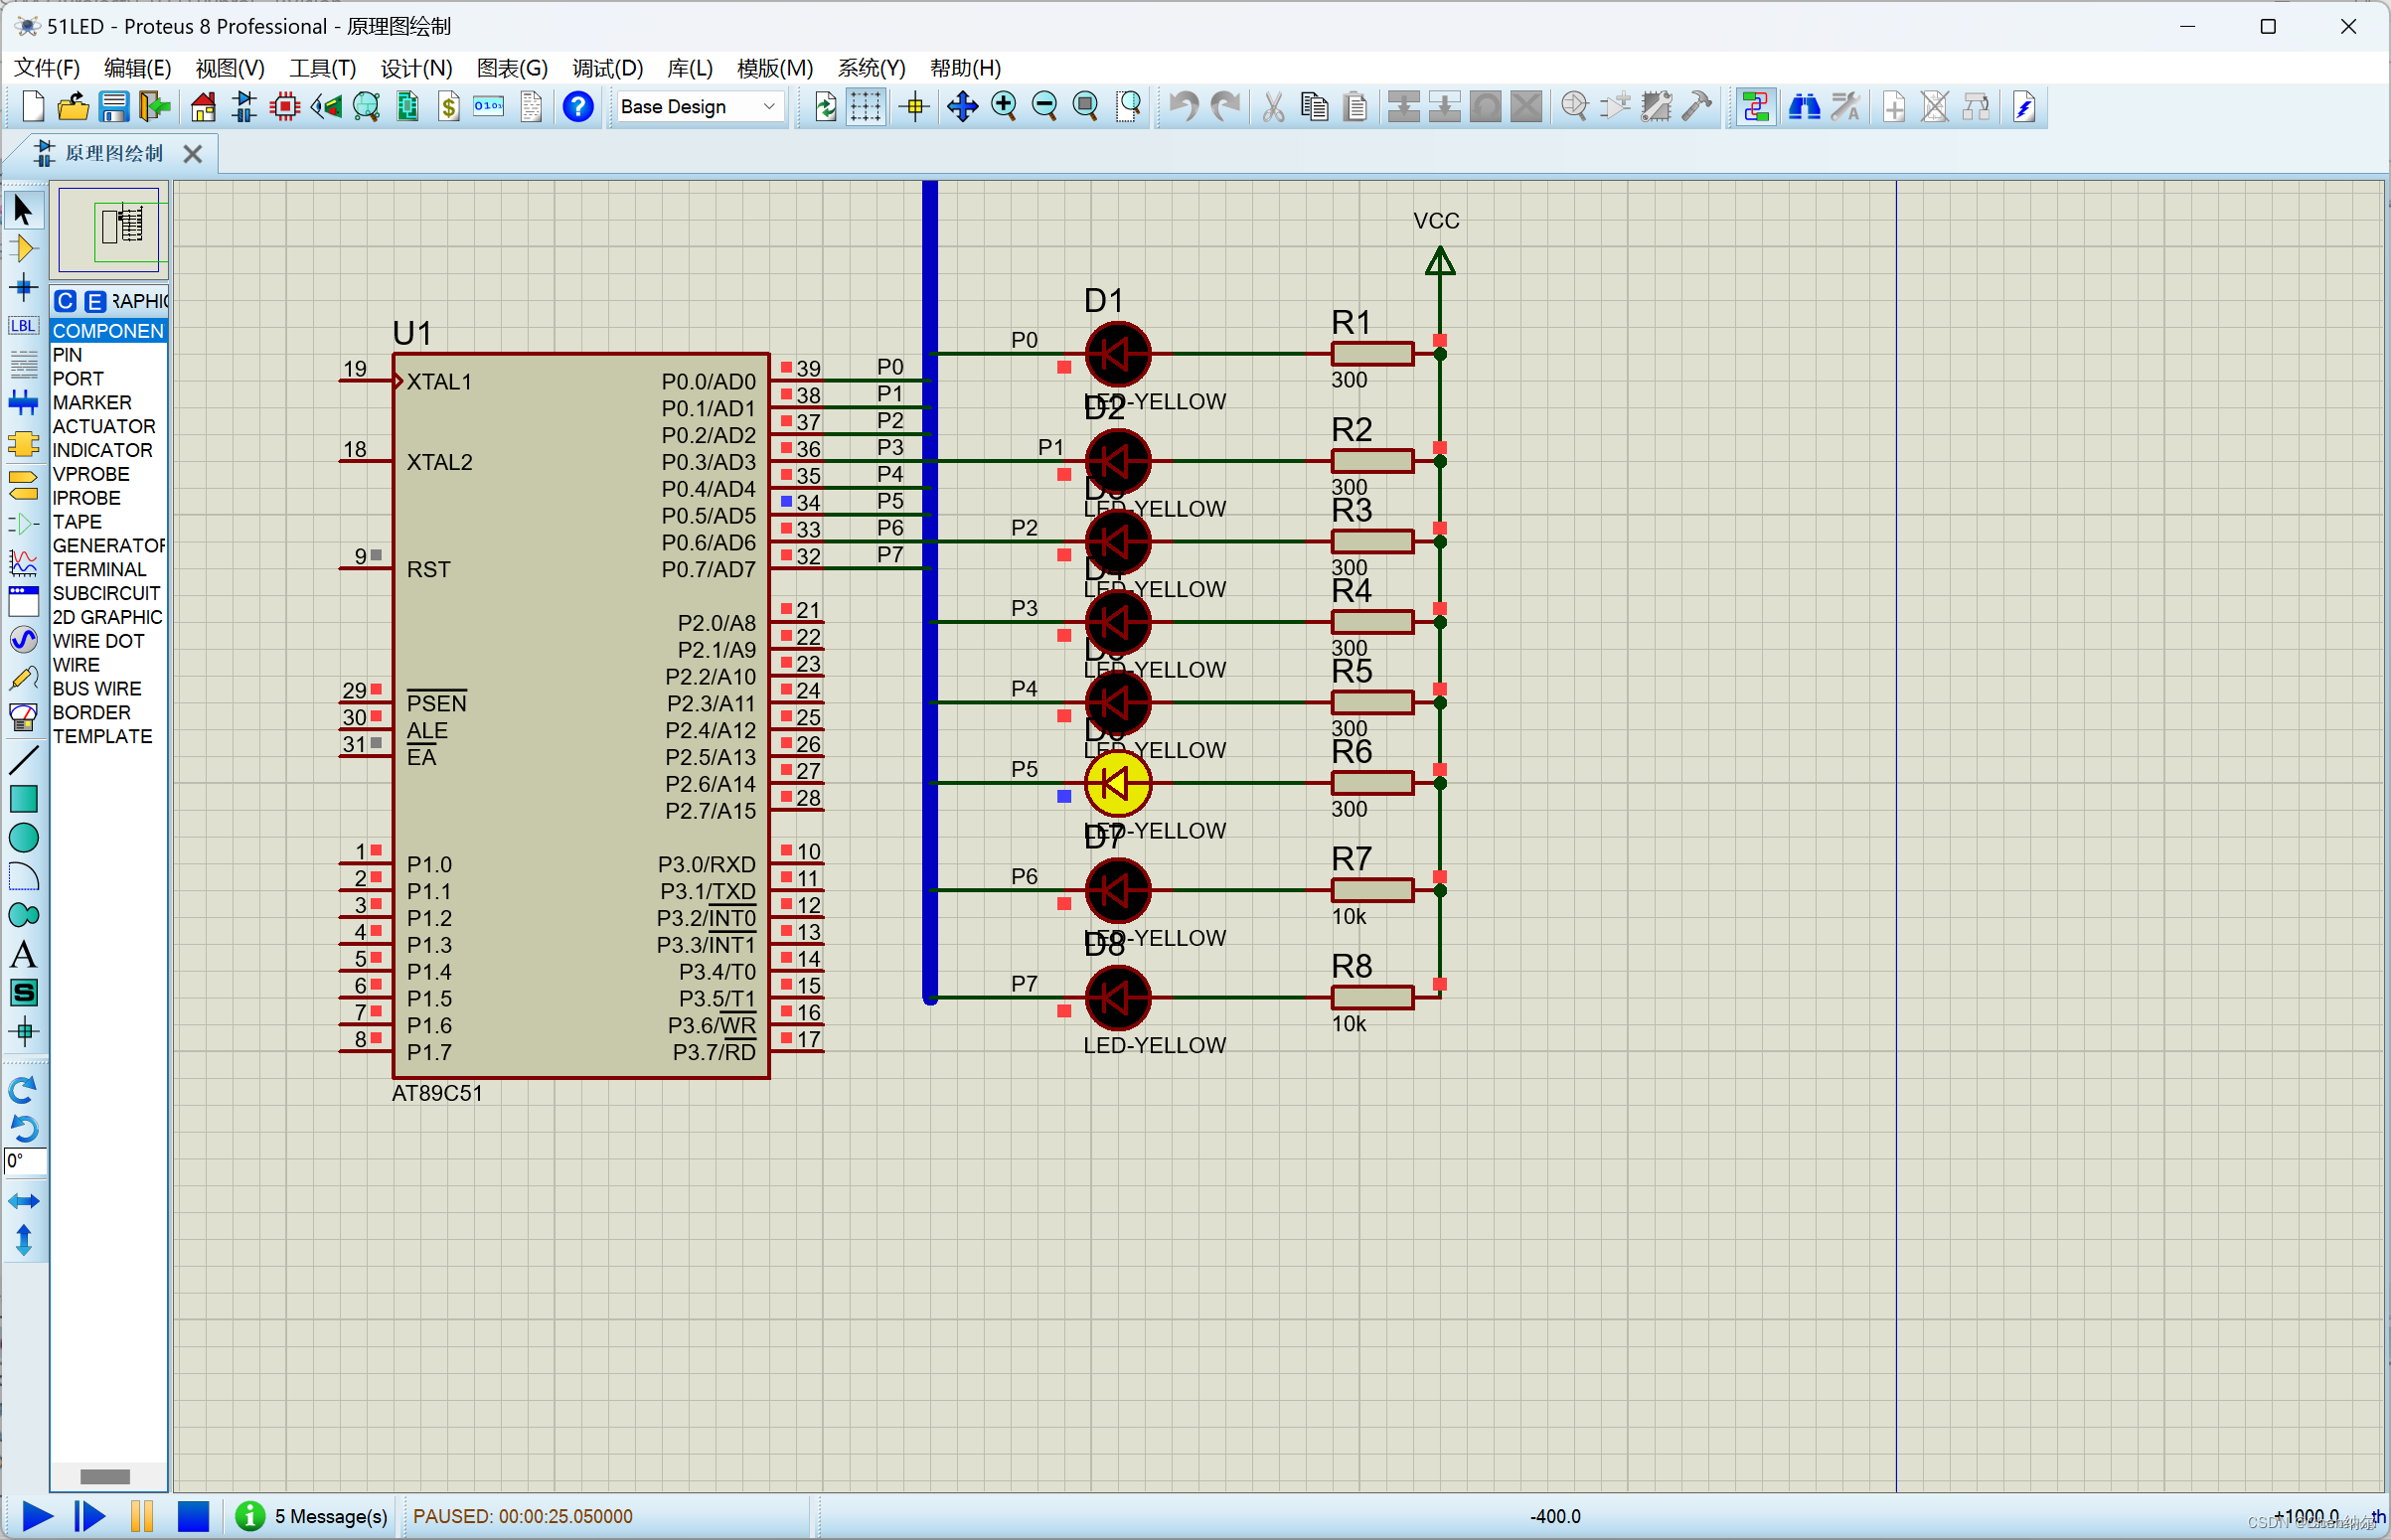Click the Paste clipboard icon
This screenshot has width=2391, height=1540.
1355,106
